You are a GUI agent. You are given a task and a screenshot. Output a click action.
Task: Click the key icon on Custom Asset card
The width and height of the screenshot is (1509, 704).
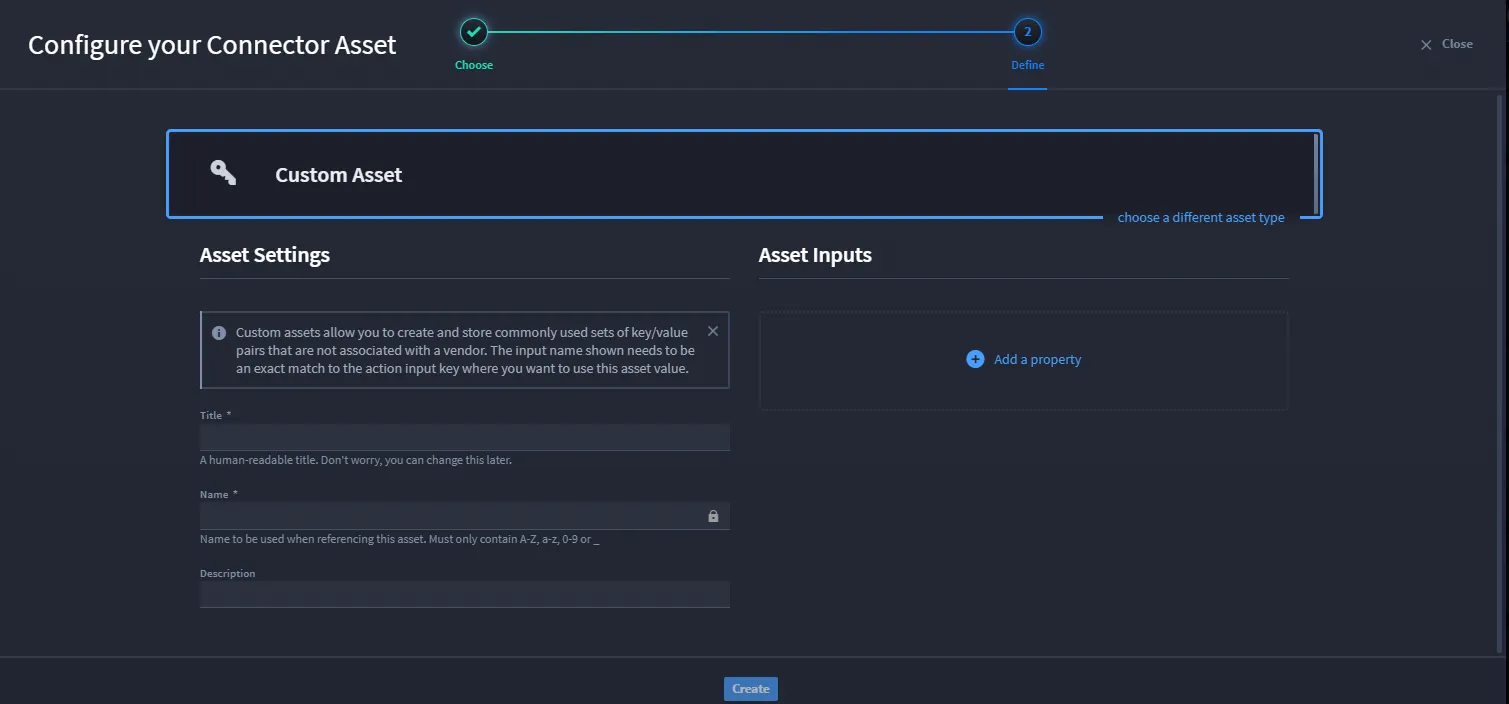point(223,172)
